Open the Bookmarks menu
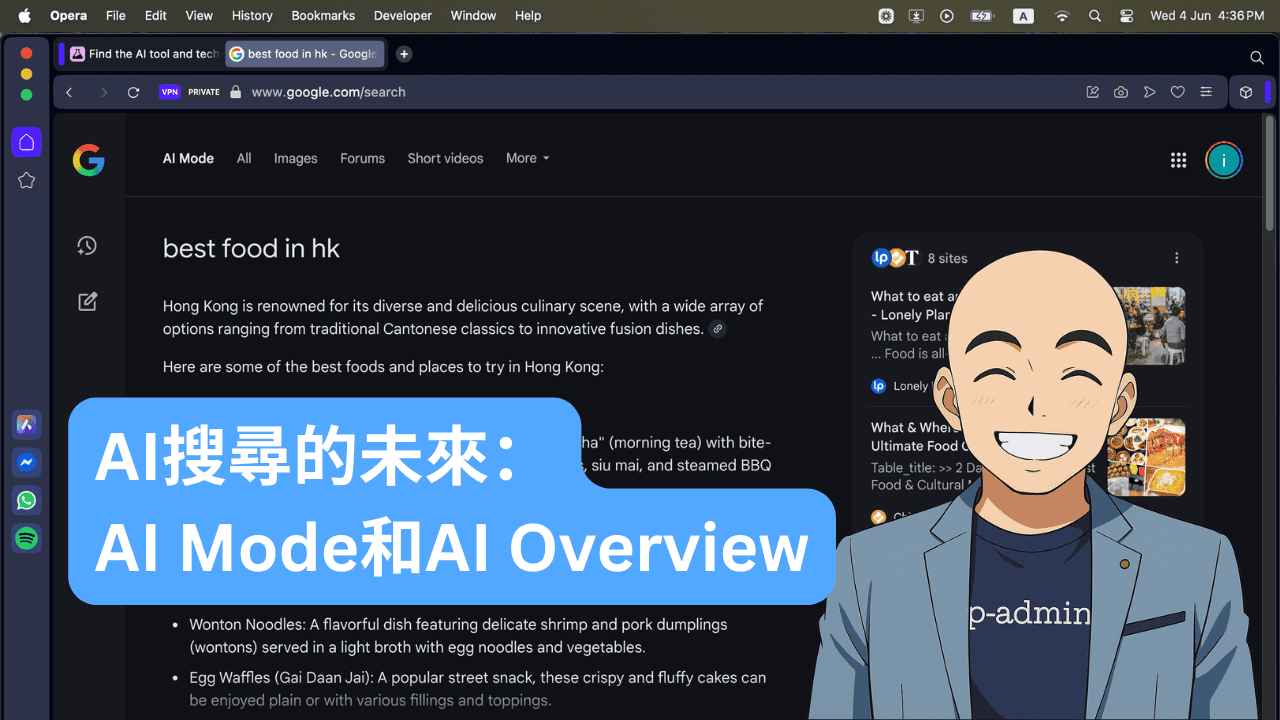 [322, 16]
